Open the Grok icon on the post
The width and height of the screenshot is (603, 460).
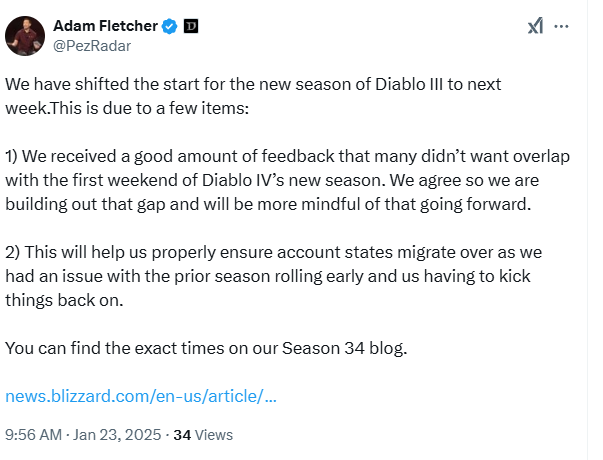coord(535,26)
